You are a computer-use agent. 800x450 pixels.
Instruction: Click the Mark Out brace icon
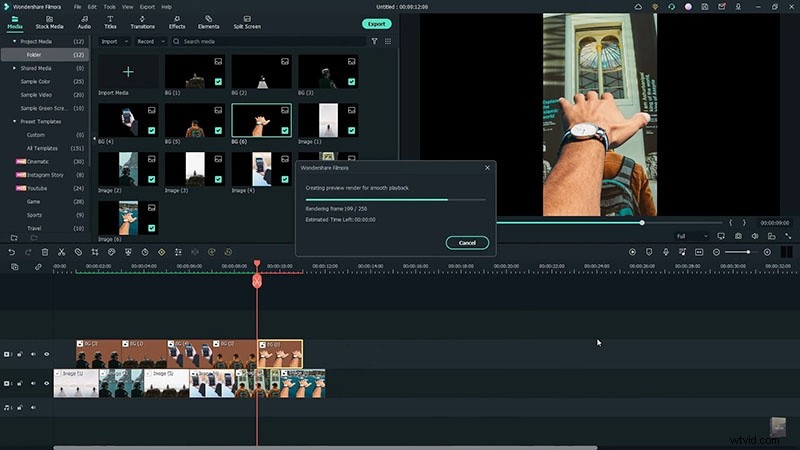744,223
